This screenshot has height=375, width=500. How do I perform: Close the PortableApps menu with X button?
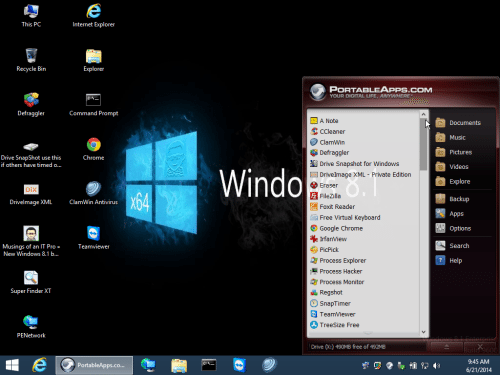point(480,347)
